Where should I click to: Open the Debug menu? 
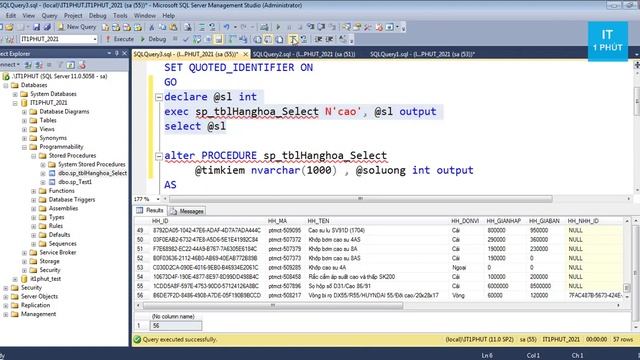[97, 16]
